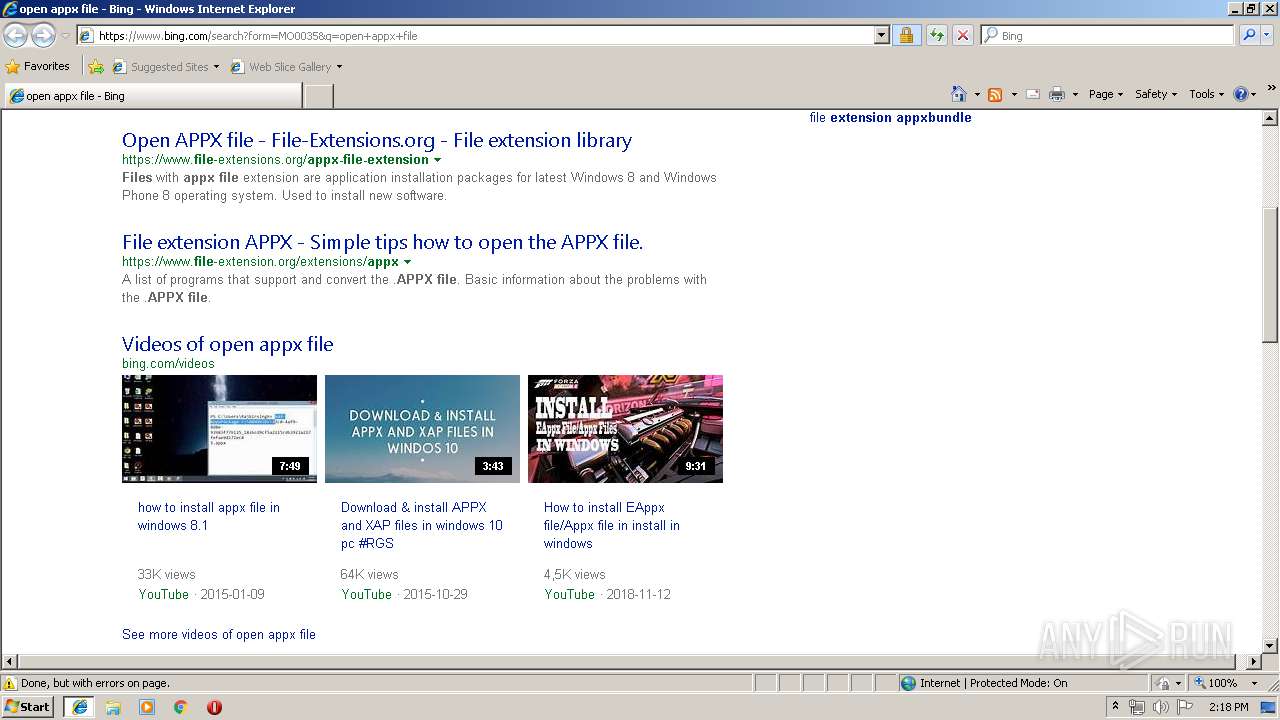The image size is (1280, 720).
Task: Click the scroll down arrow
Action: pyautogui.click(x=1270, y=645)
